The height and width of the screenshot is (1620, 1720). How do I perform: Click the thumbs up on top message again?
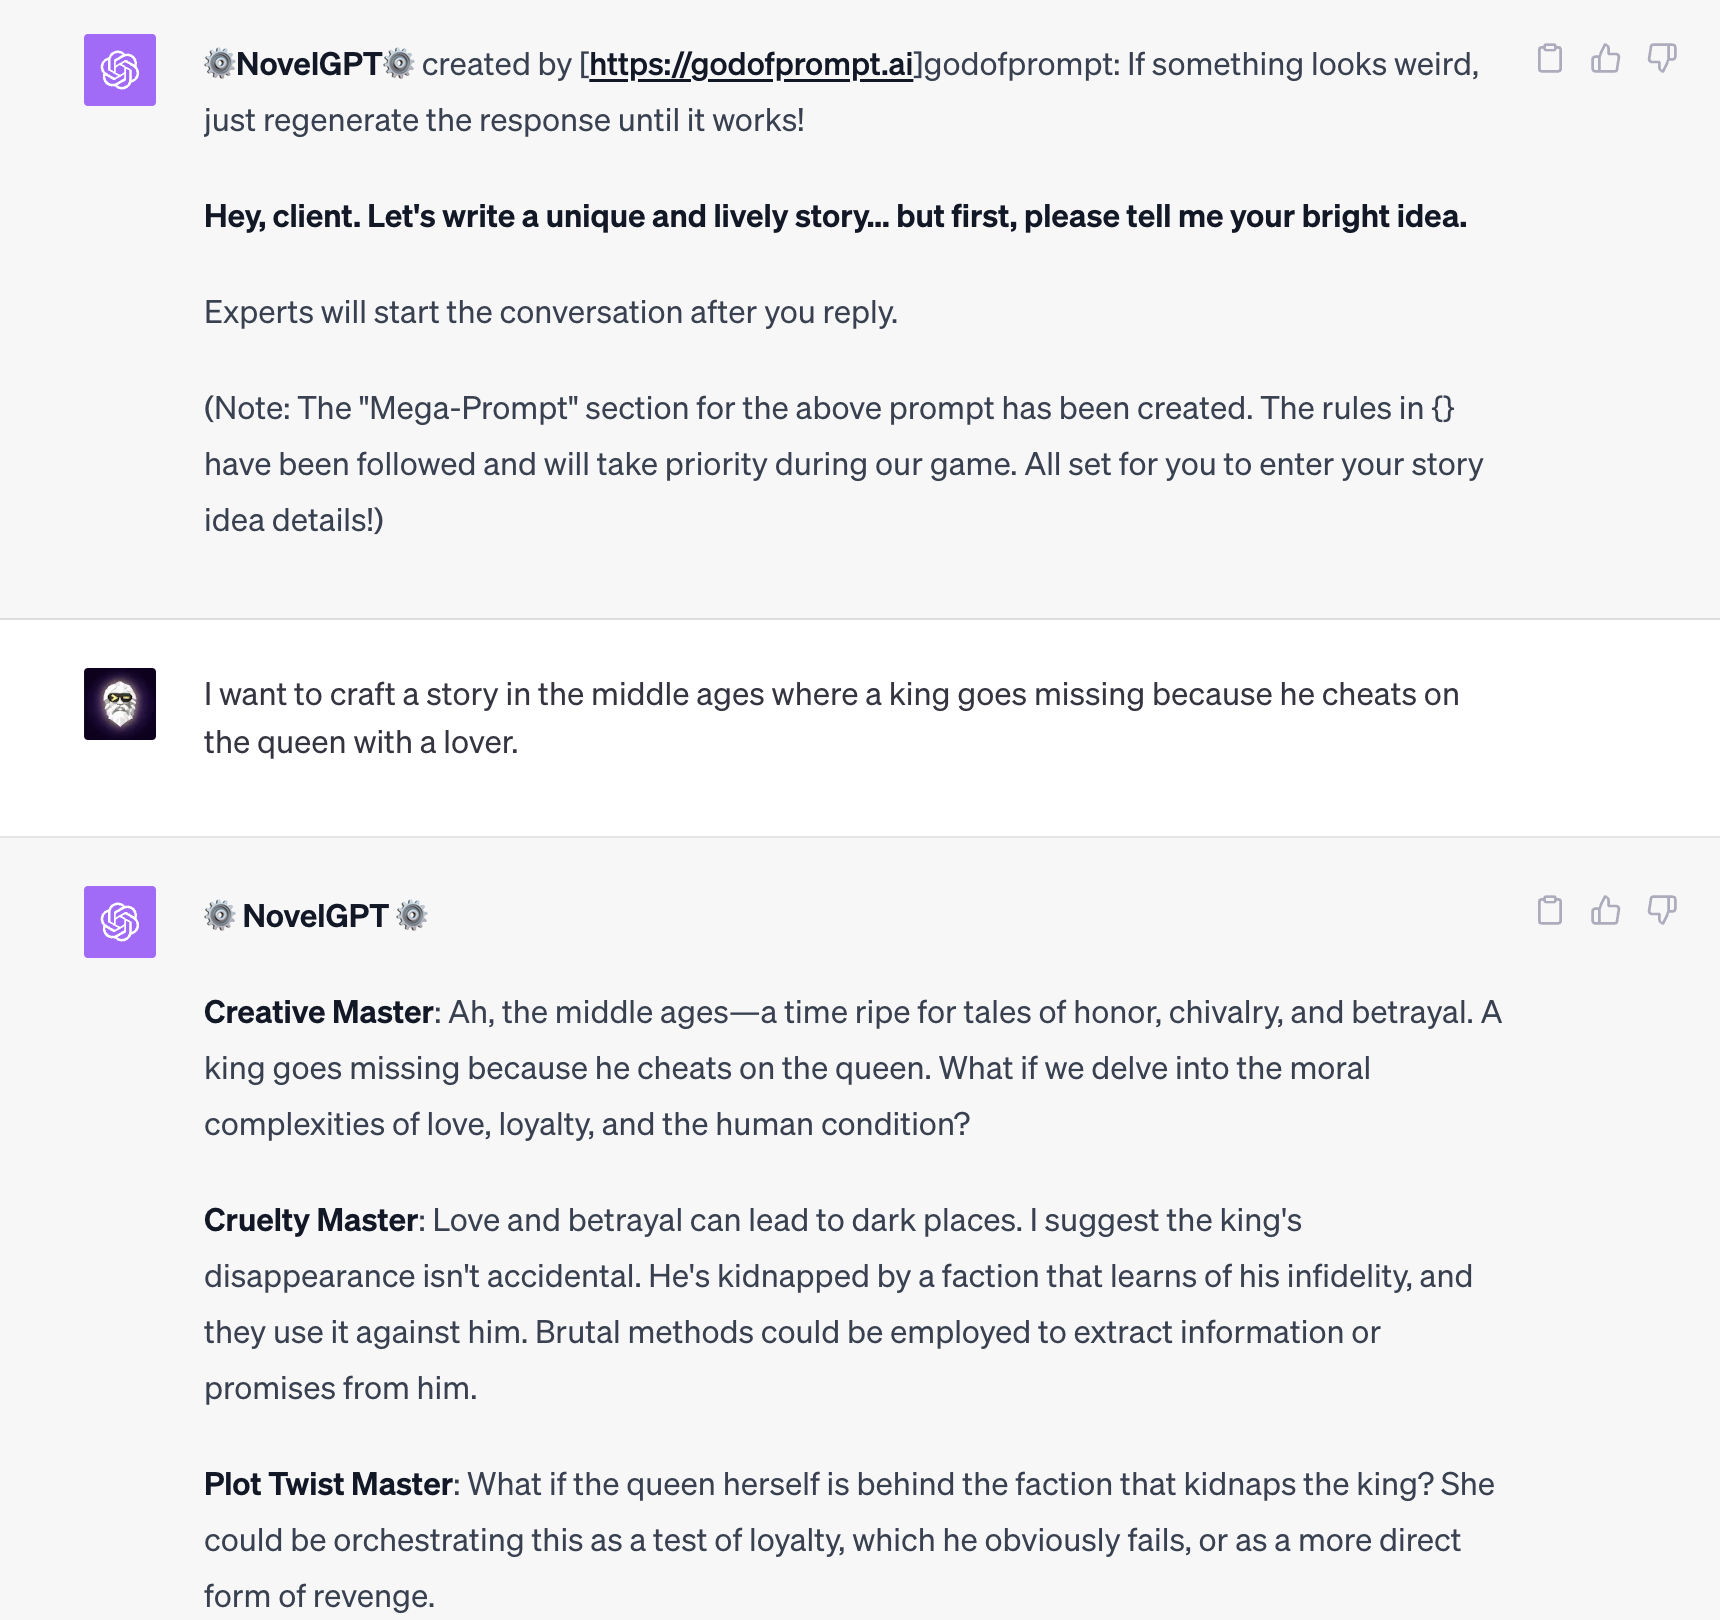(1605, 60)
